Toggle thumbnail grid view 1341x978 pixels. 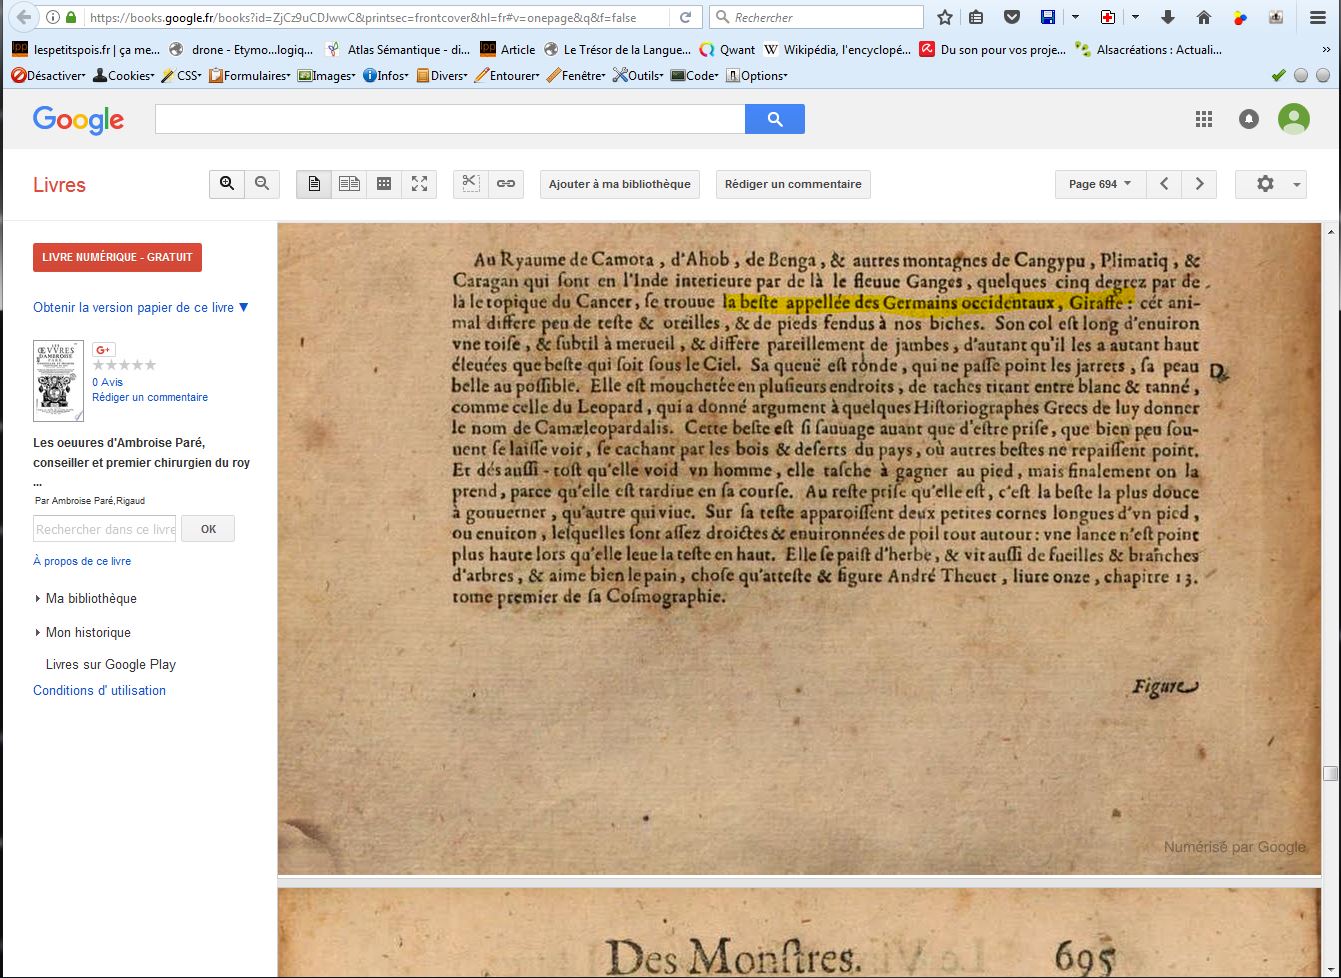click(384, 184)
